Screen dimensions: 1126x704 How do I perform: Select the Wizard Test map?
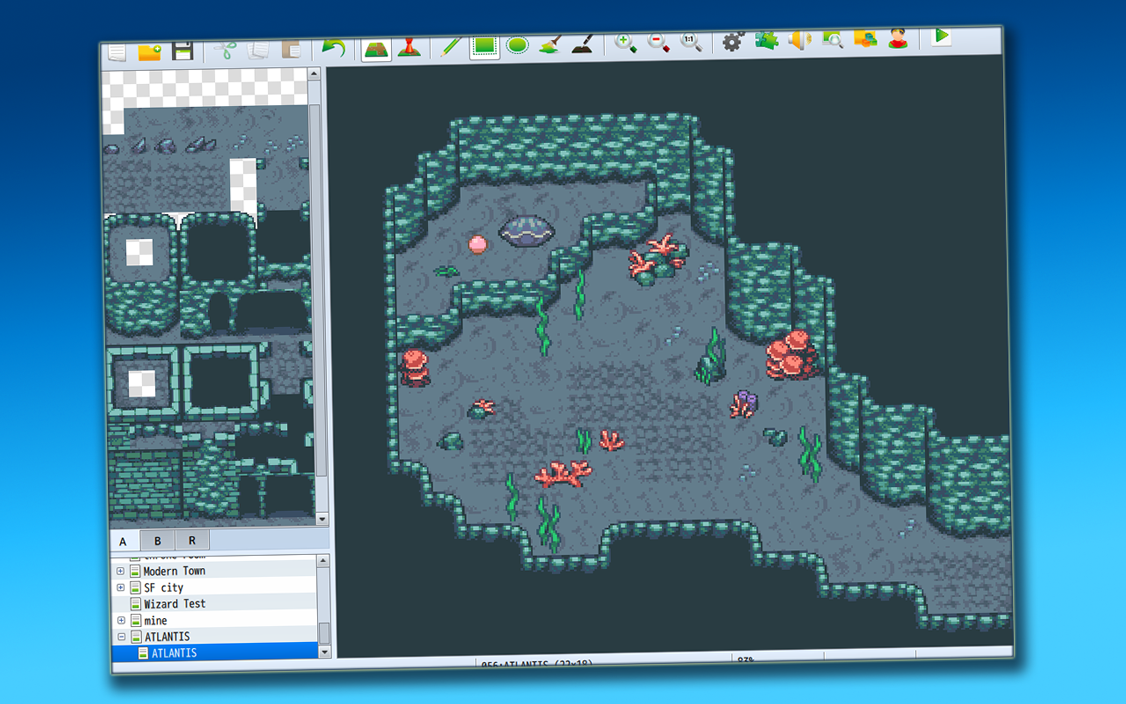click(170, 603)
